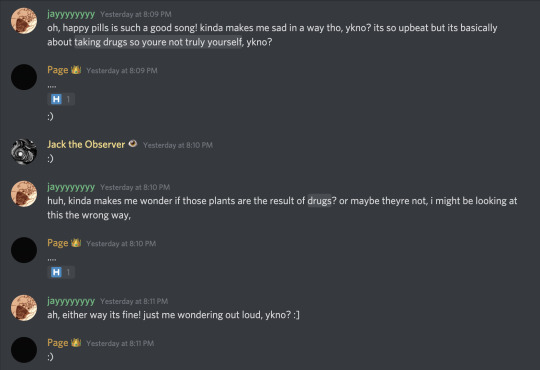
Task: Click the highlighted phrase taking drugs so youre not truly yourself
Action: pos(158,42)
